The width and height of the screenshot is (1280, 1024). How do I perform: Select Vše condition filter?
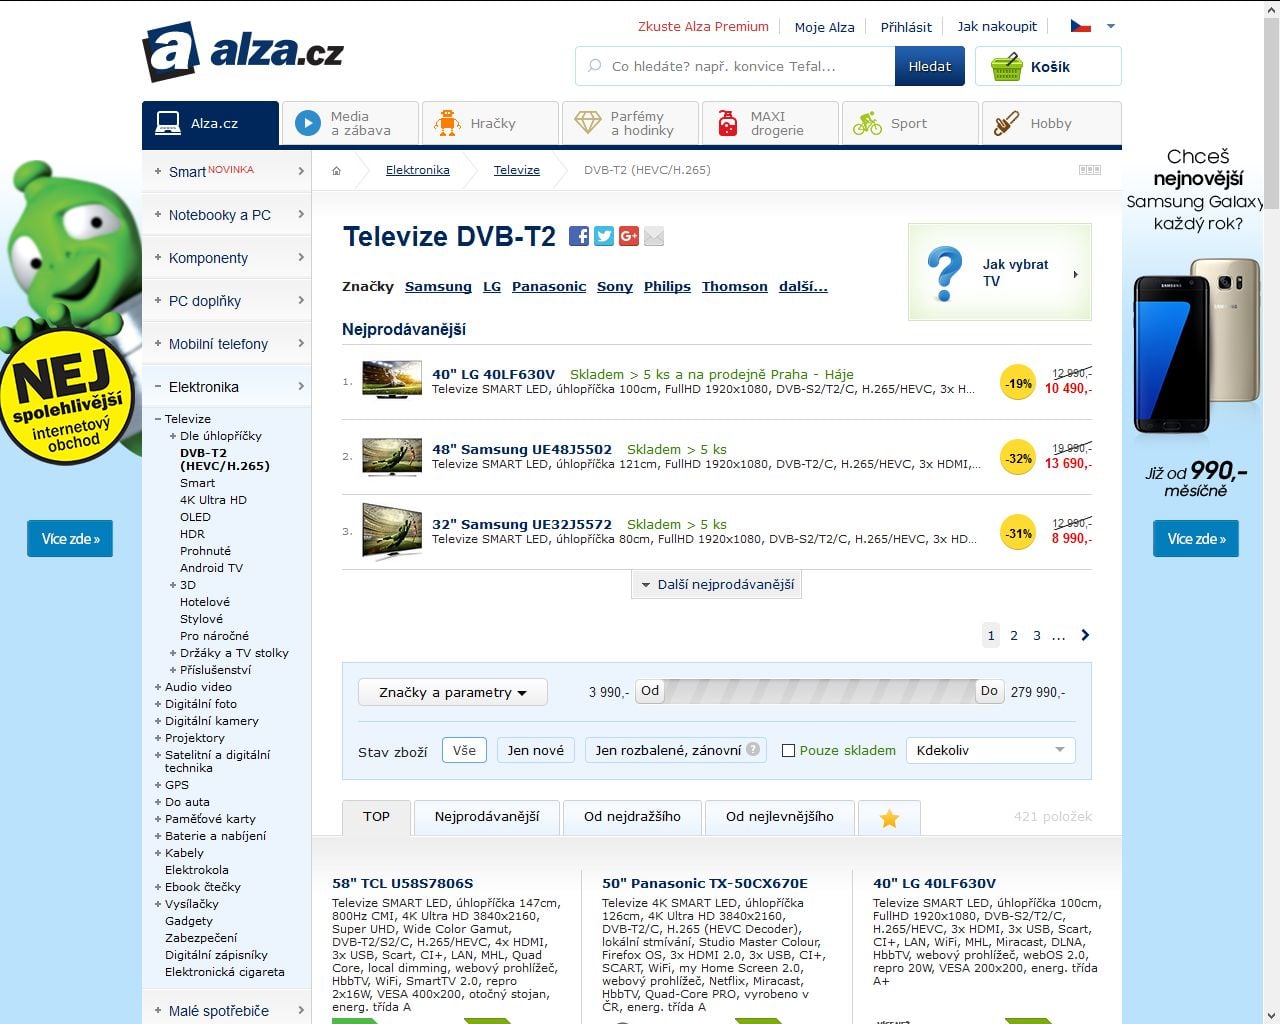coord(464,750)
